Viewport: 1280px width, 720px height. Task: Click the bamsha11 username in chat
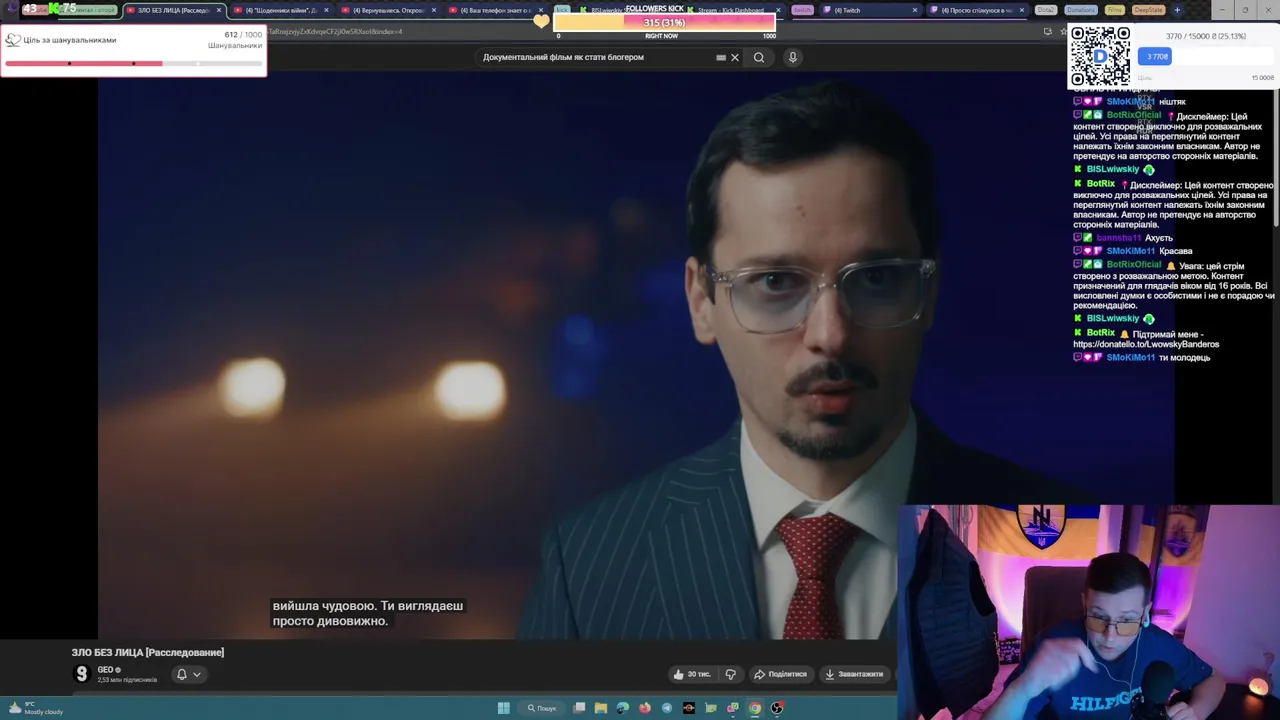1119,238
